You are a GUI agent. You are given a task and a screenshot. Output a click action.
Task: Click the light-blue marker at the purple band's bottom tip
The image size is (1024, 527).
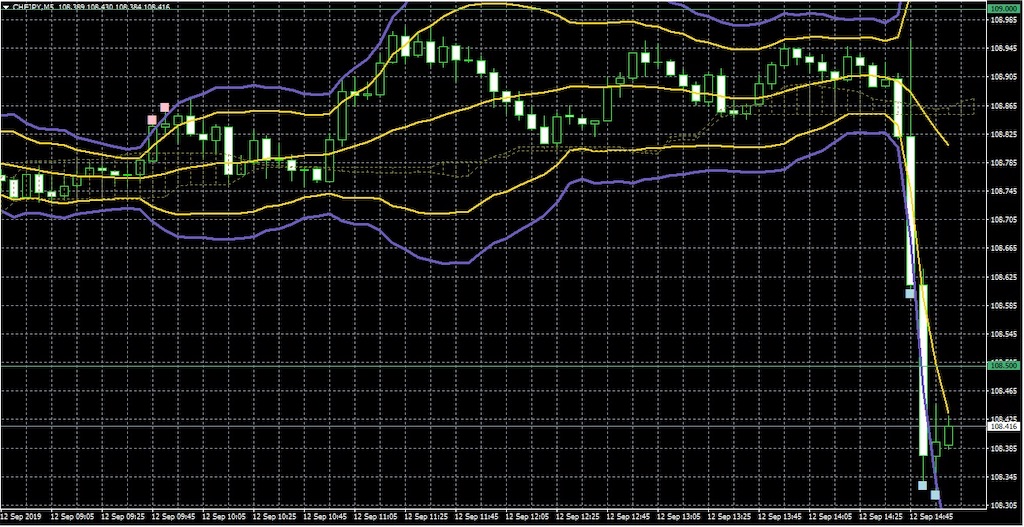935,494
